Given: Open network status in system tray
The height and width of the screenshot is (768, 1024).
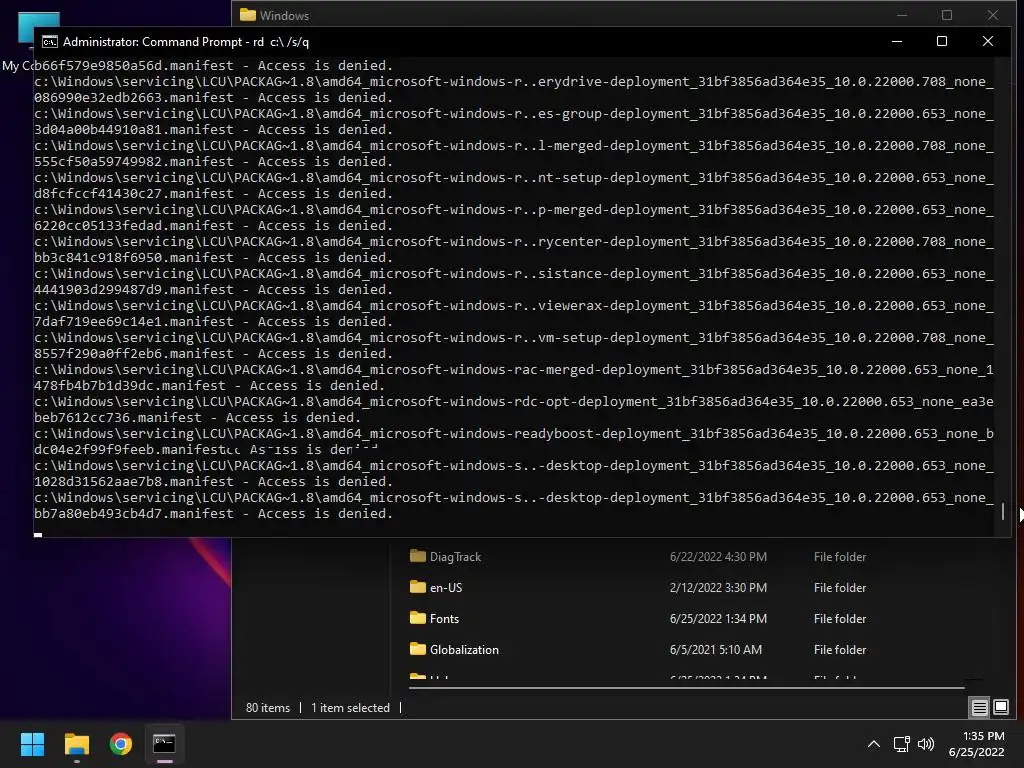Looking at the screenshot, I should point(902,744).
